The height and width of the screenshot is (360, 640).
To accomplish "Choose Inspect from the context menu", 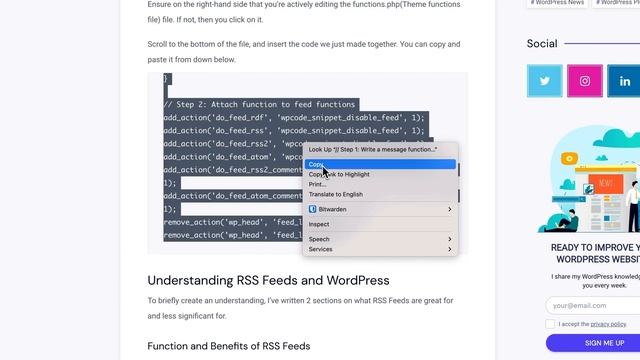I will (x=380, y=224).
